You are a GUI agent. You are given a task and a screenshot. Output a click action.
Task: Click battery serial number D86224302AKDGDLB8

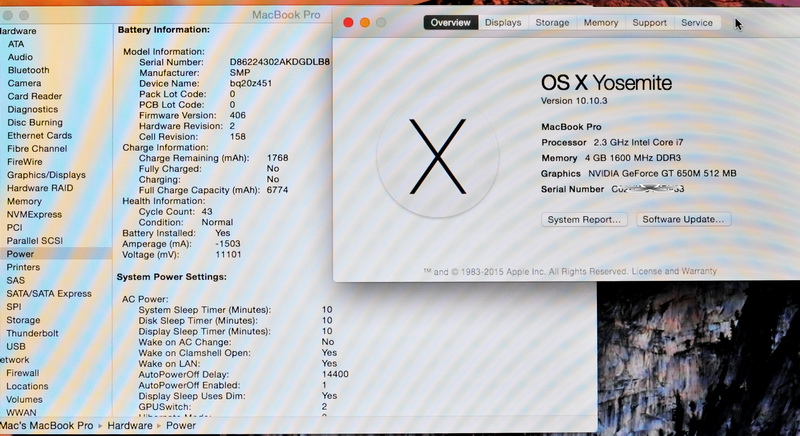click(x=280, y=62)
